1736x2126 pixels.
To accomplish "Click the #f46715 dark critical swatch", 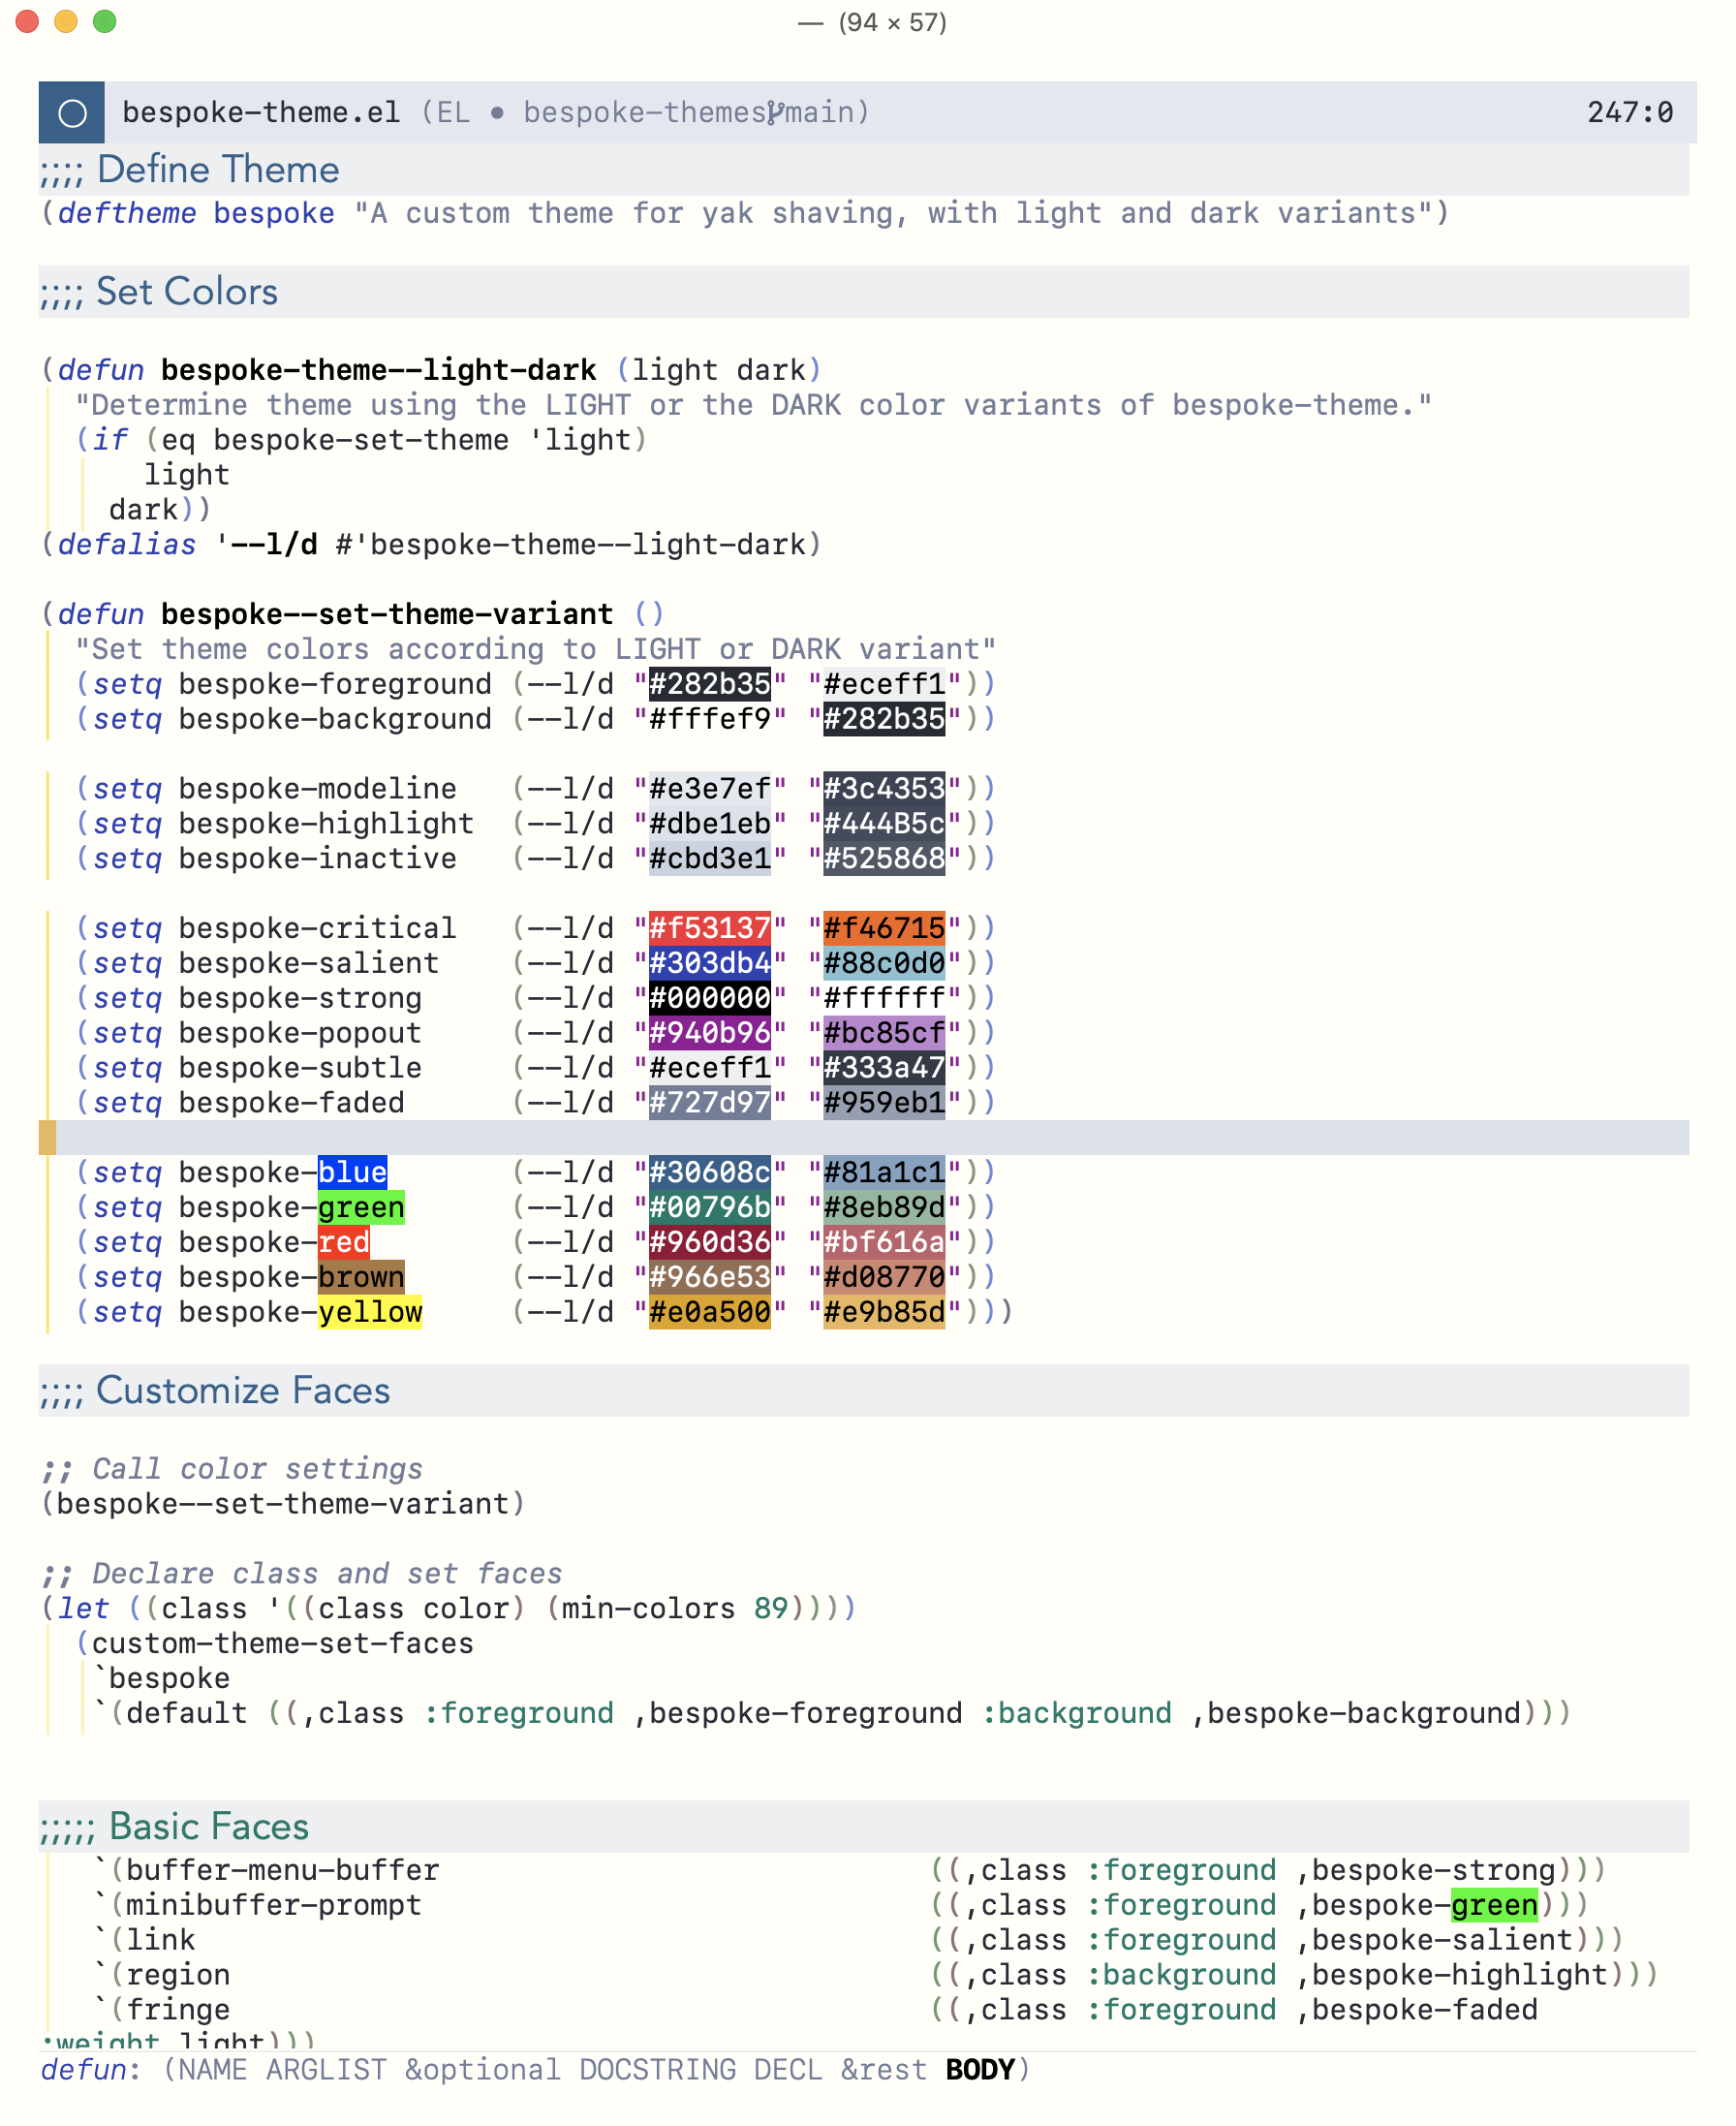I will click(x=884, y=928).
